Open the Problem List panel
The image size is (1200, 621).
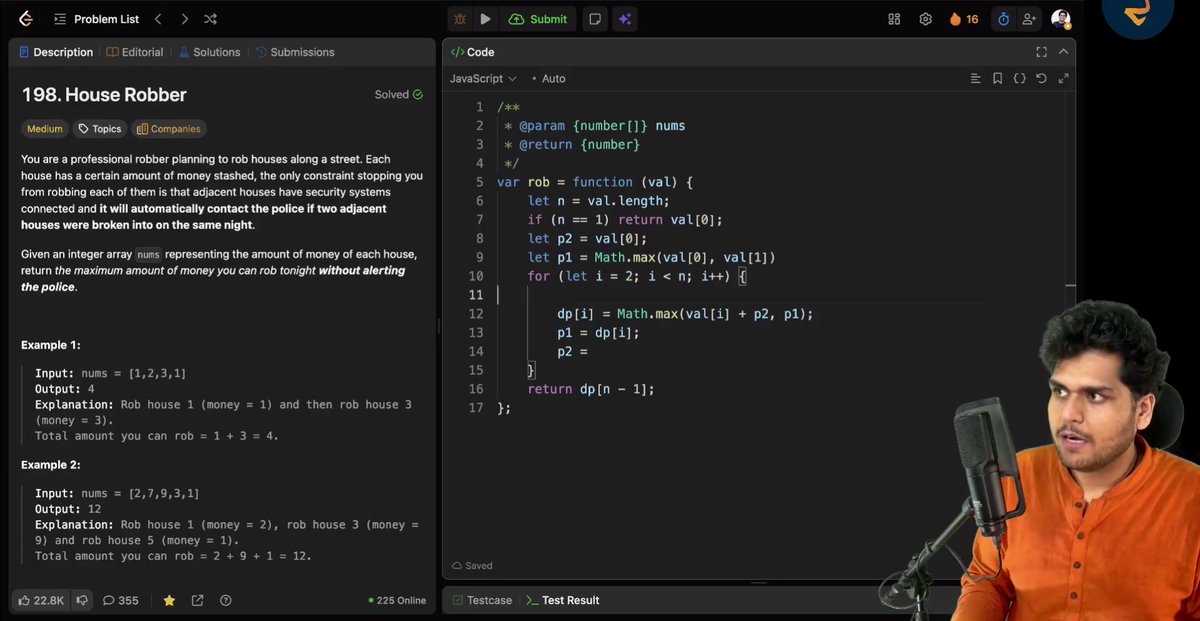click(96, 19)
